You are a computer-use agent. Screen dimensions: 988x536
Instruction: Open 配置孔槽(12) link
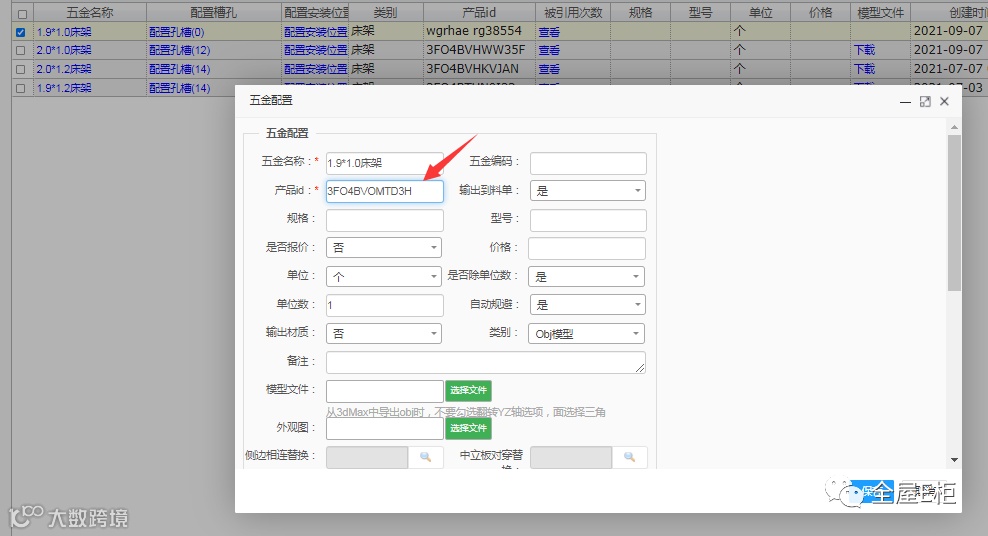(180, 50)
